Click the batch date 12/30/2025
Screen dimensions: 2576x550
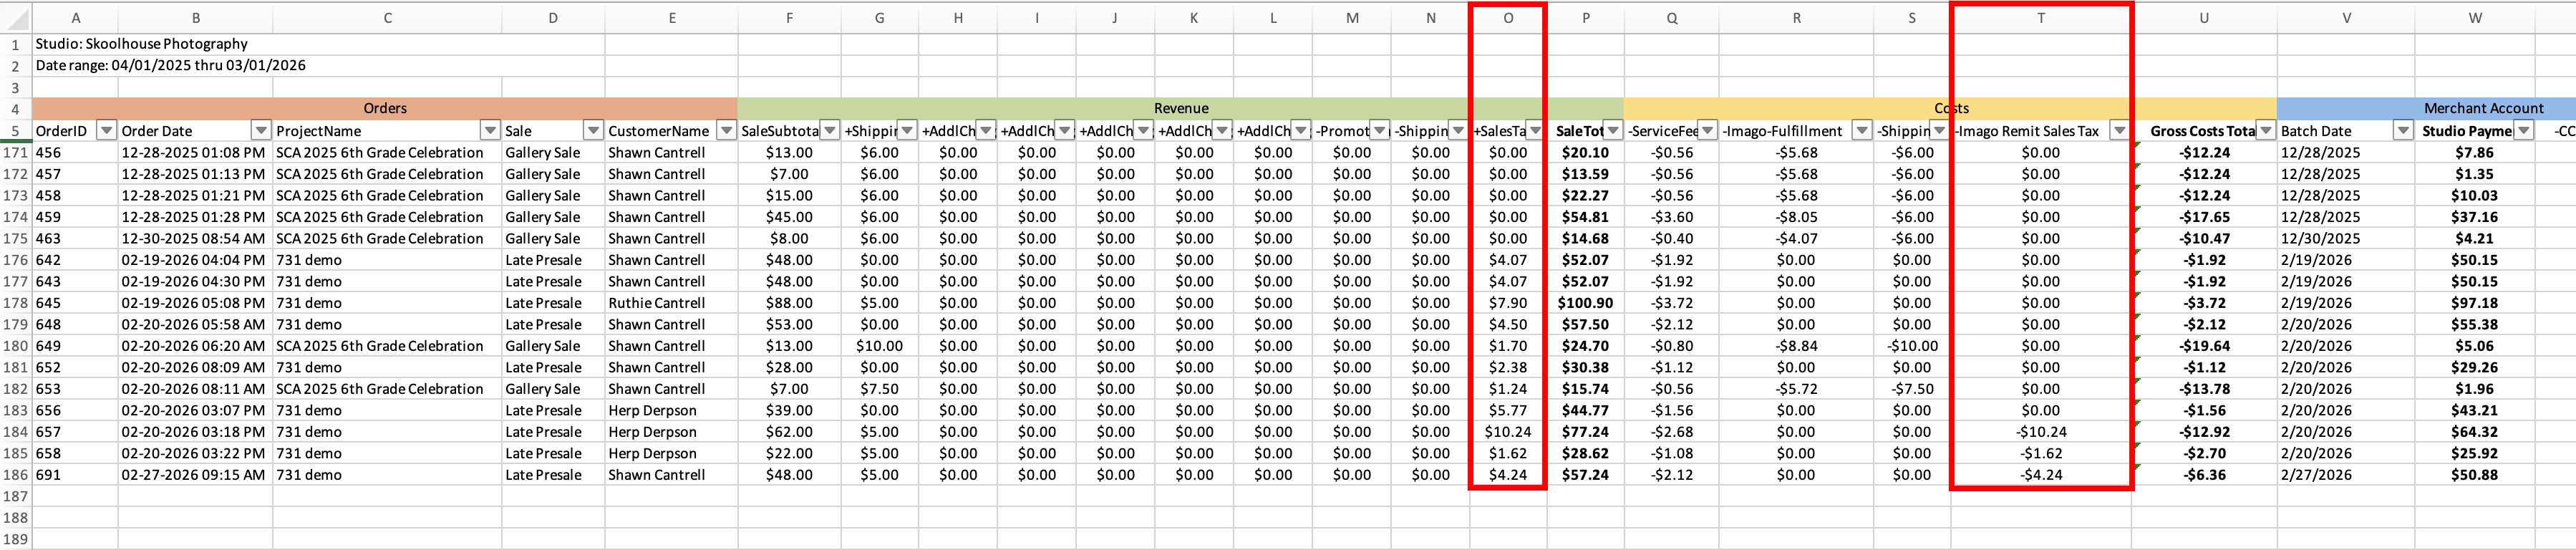tap(2346, 239)
